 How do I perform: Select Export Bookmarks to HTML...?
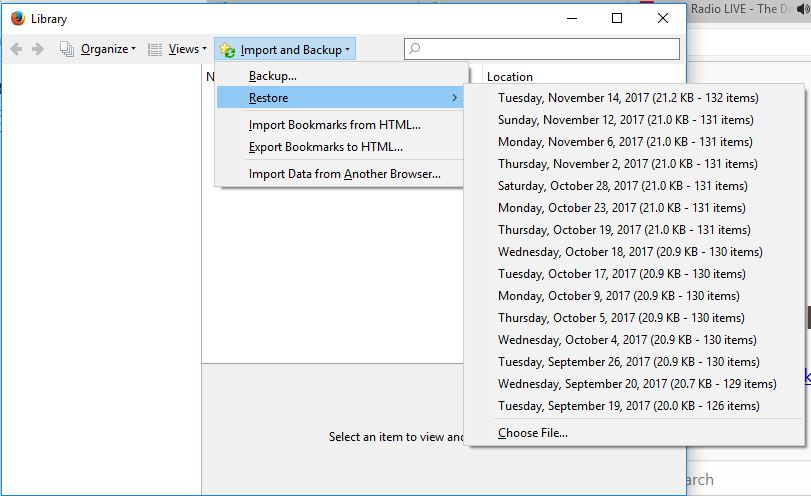click(339, 147)
